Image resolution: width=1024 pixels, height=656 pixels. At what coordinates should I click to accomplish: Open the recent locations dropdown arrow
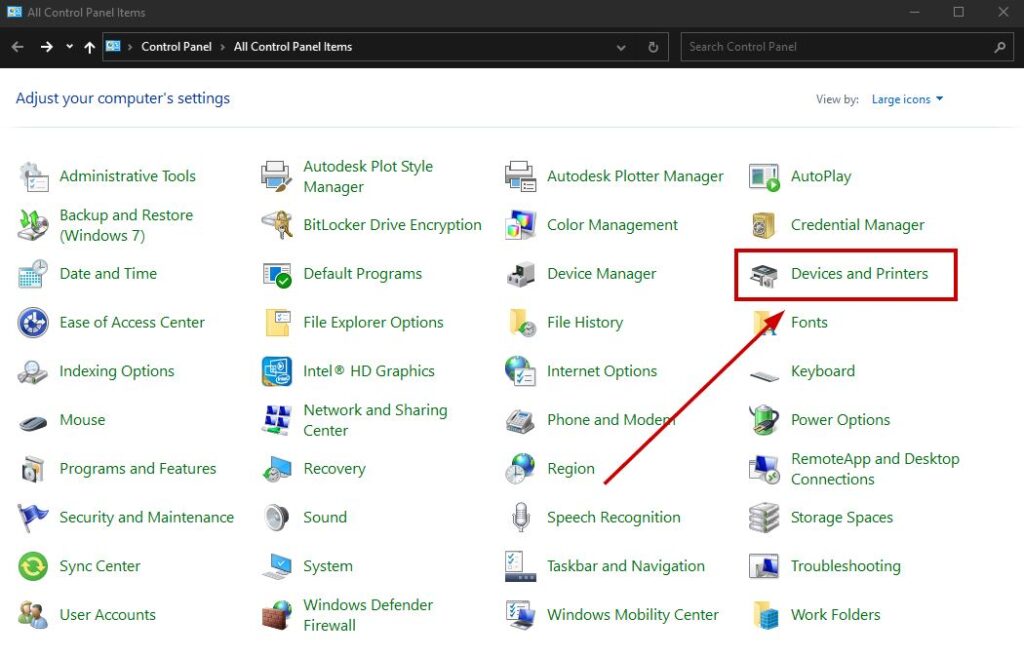click(x=69, y=47)
